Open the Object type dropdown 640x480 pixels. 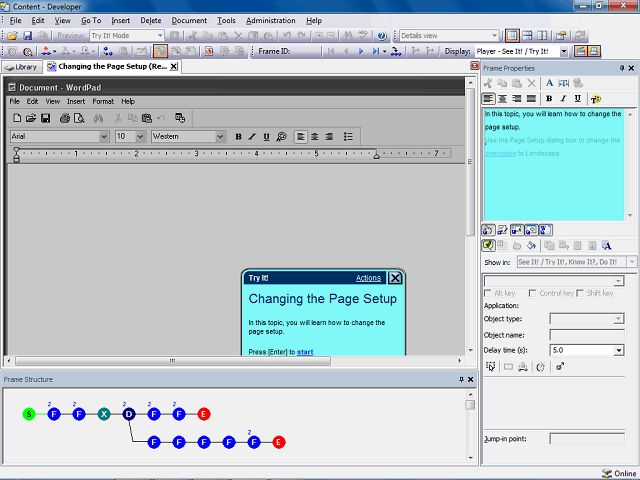(x=619, y=319)
